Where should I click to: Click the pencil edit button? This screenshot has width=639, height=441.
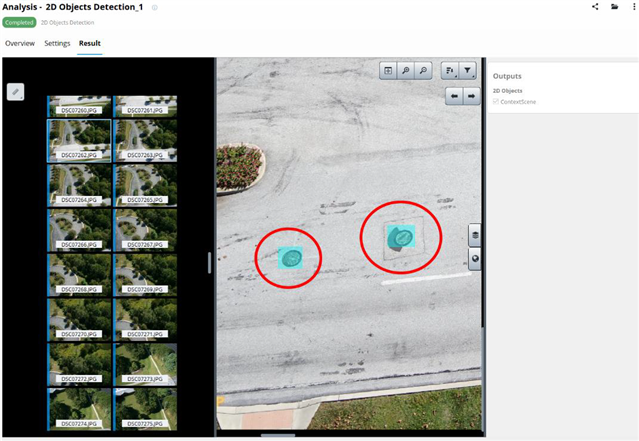click(x=15, y=92)
